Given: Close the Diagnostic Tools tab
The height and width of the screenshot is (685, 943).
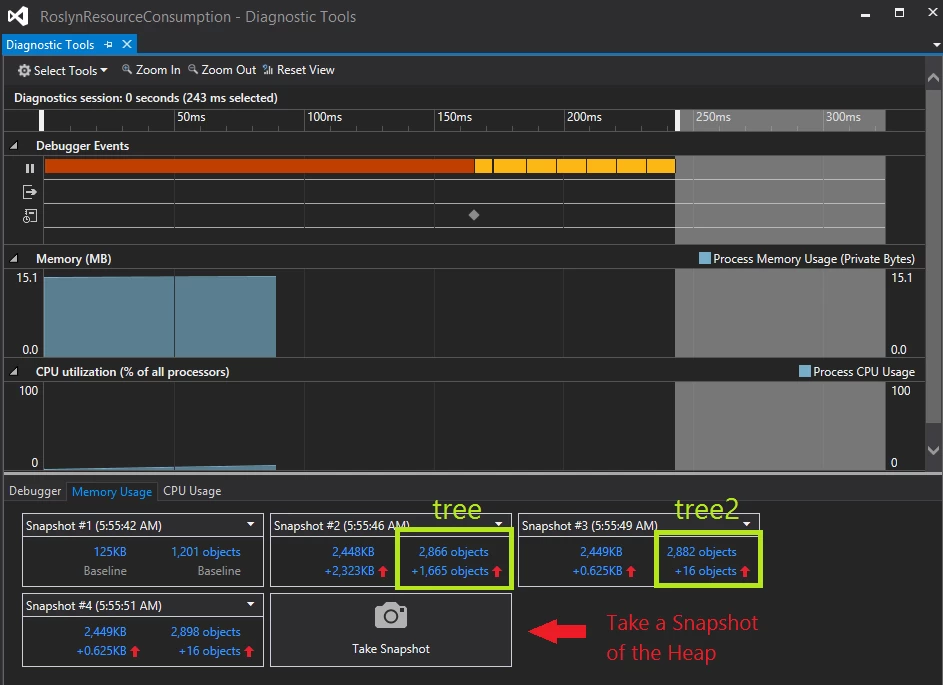Looking at the screenshot, I should click(127, 44).
